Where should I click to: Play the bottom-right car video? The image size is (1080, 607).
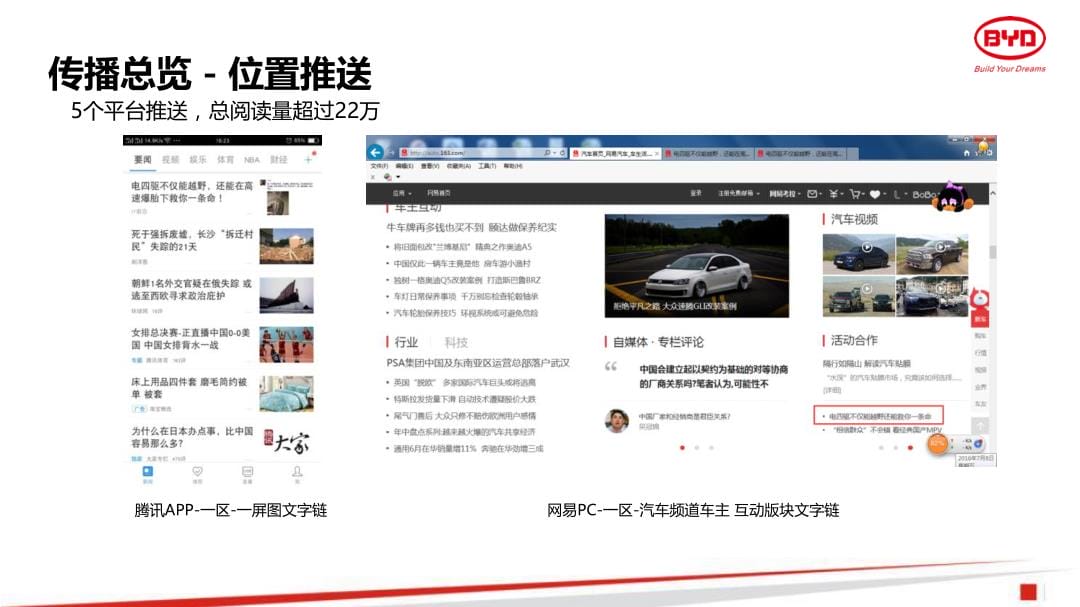(x=932, y=296)
